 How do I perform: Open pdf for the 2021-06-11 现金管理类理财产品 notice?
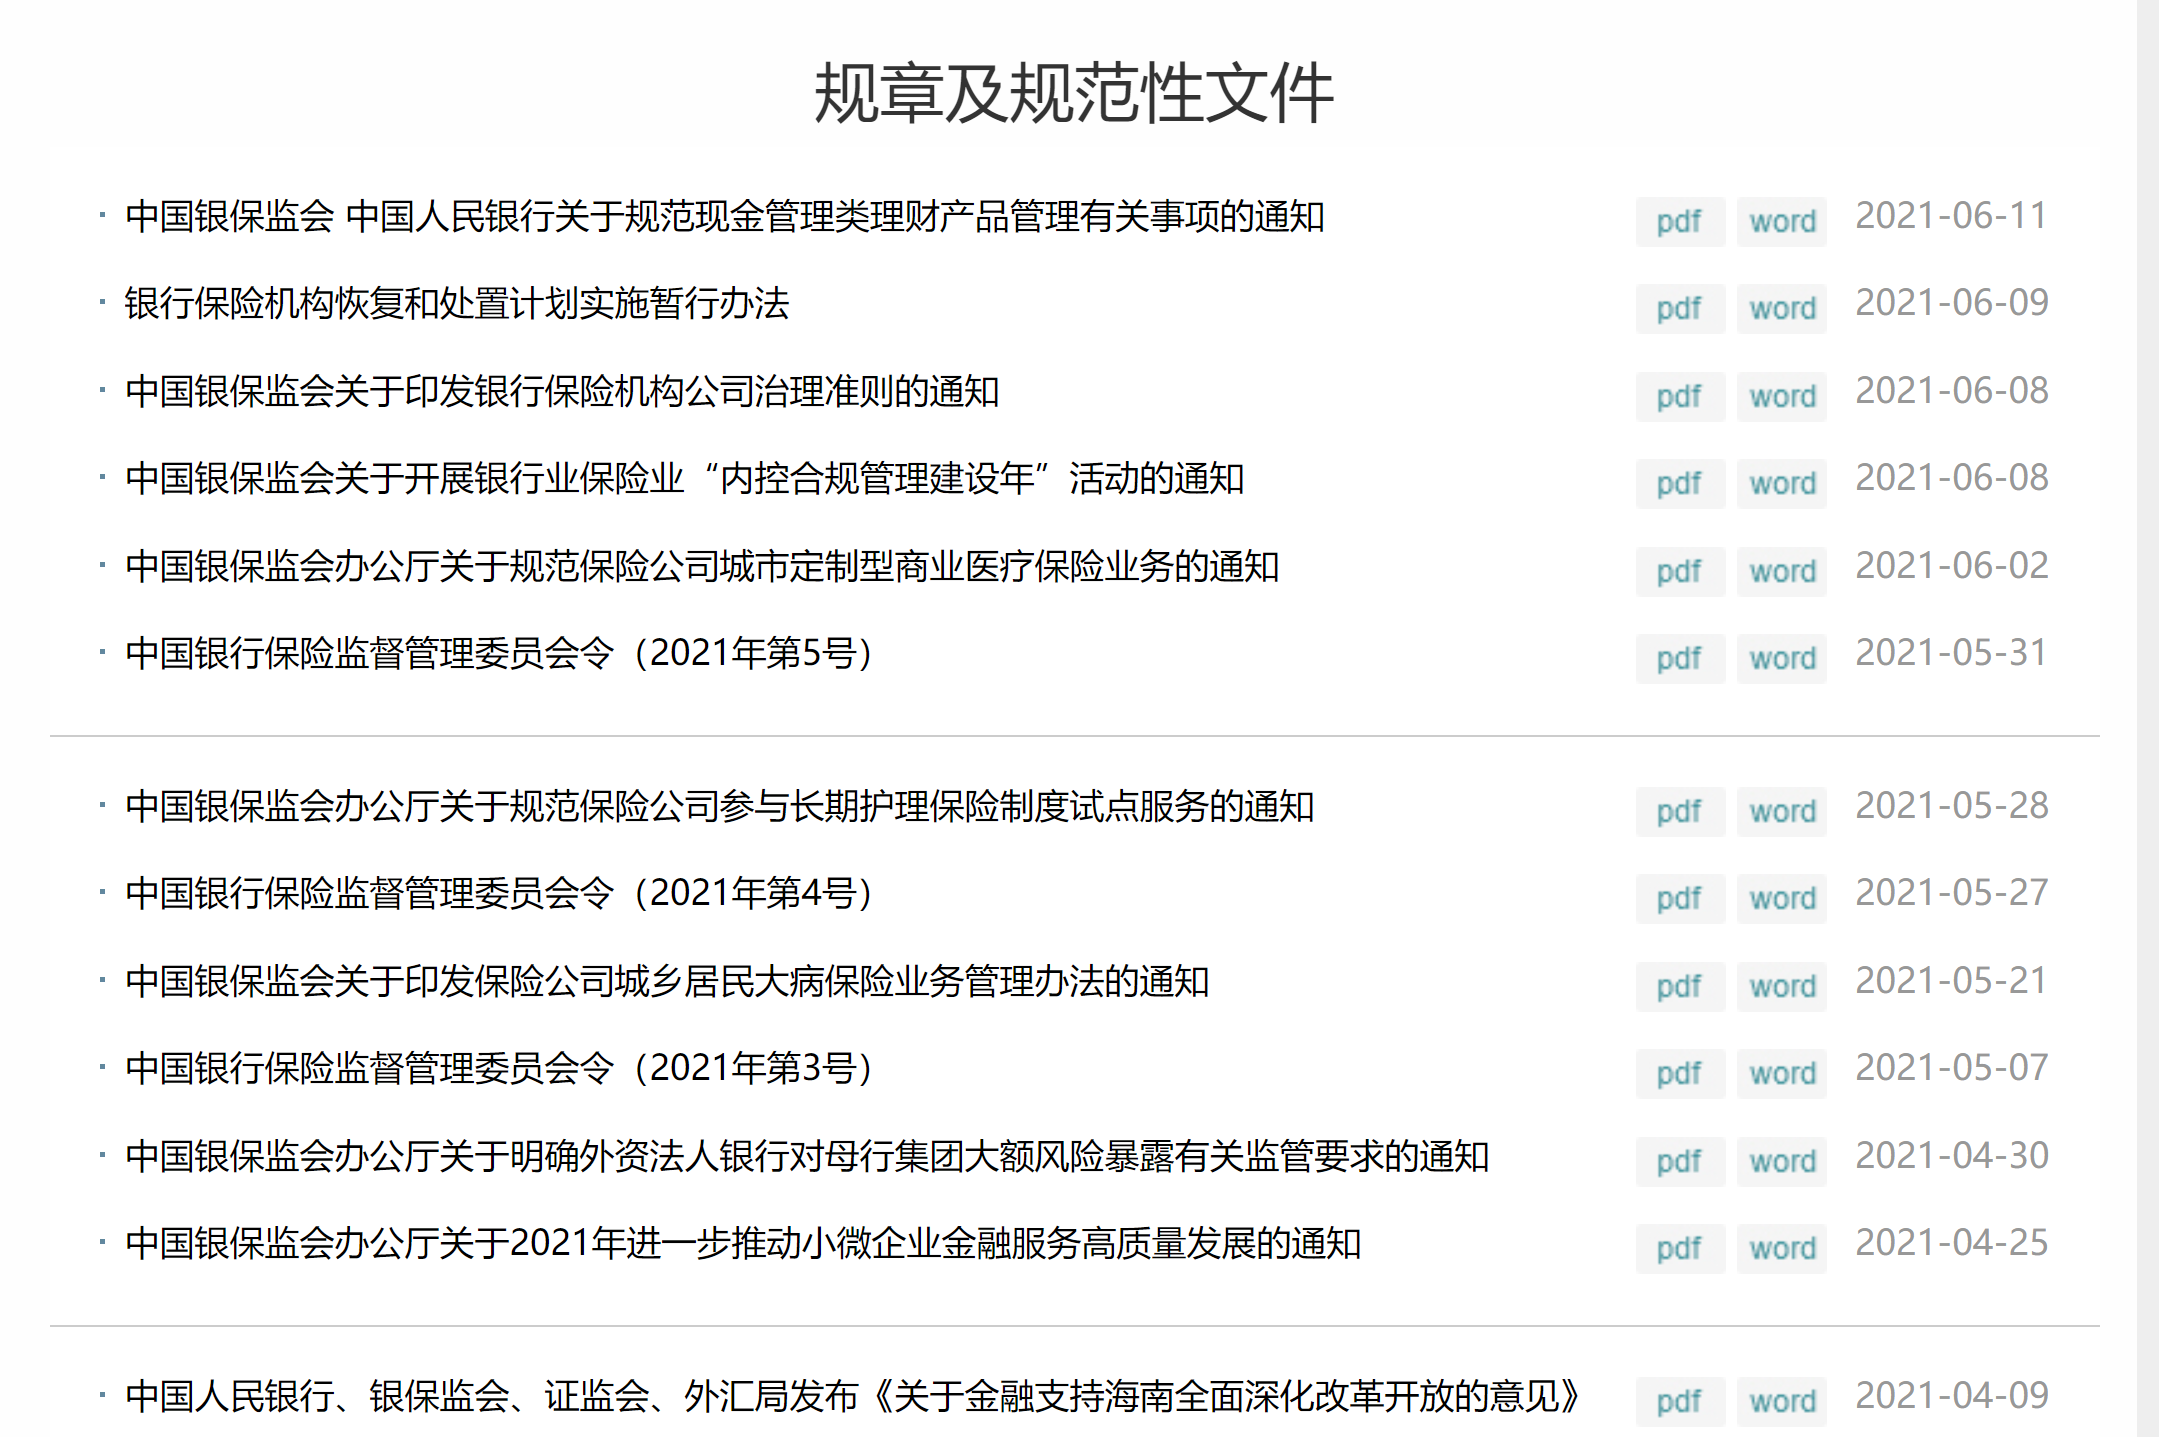[x=1680, y=221]
